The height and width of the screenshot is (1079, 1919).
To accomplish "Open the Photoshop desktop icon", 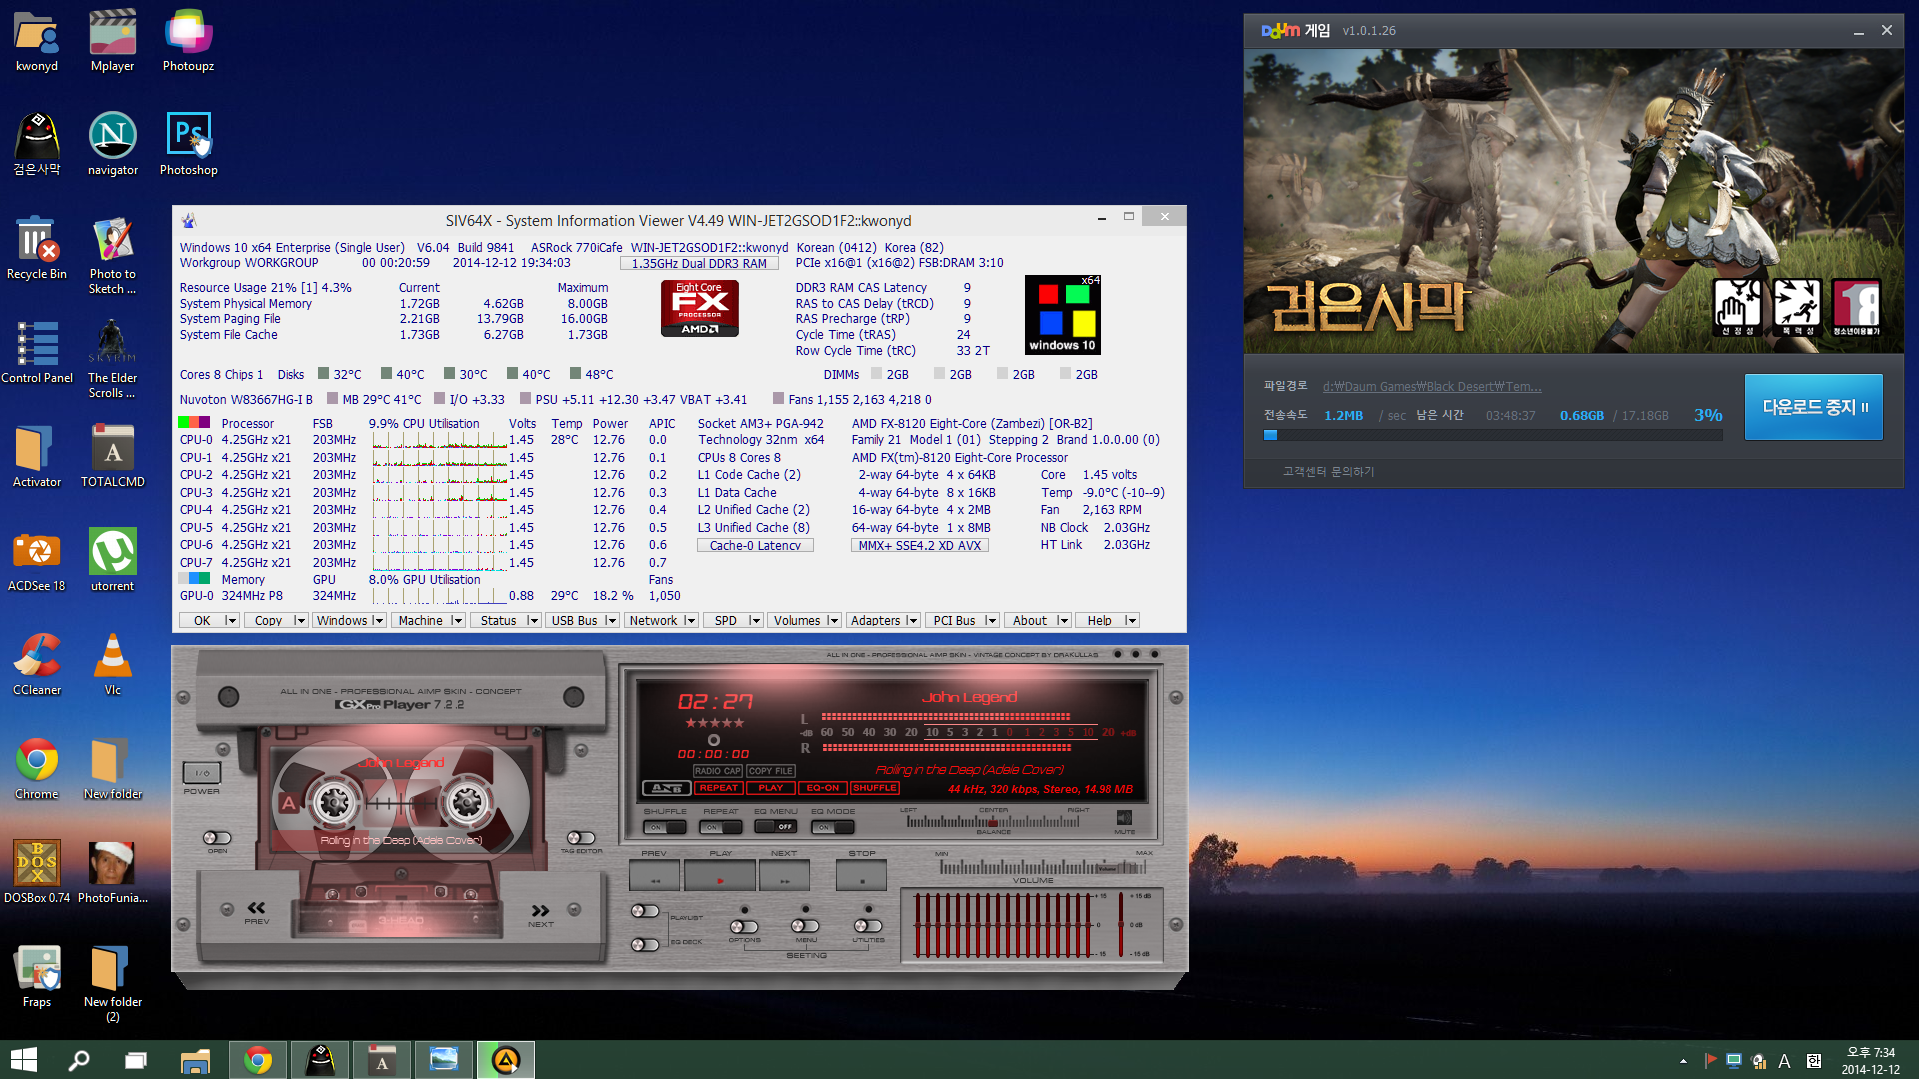I will [188, 145].
